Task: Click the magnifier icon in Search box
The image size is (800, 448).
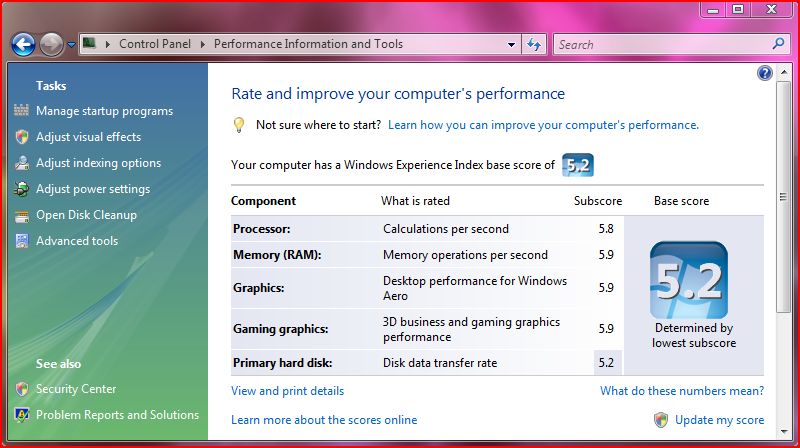Action: point(778,44)
